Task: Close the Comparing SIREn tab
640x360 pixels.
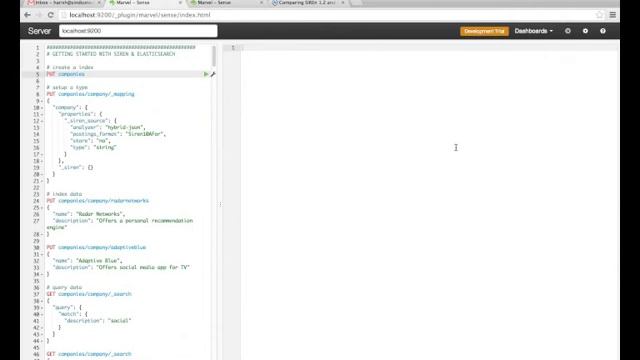Action: coord(342,3)
